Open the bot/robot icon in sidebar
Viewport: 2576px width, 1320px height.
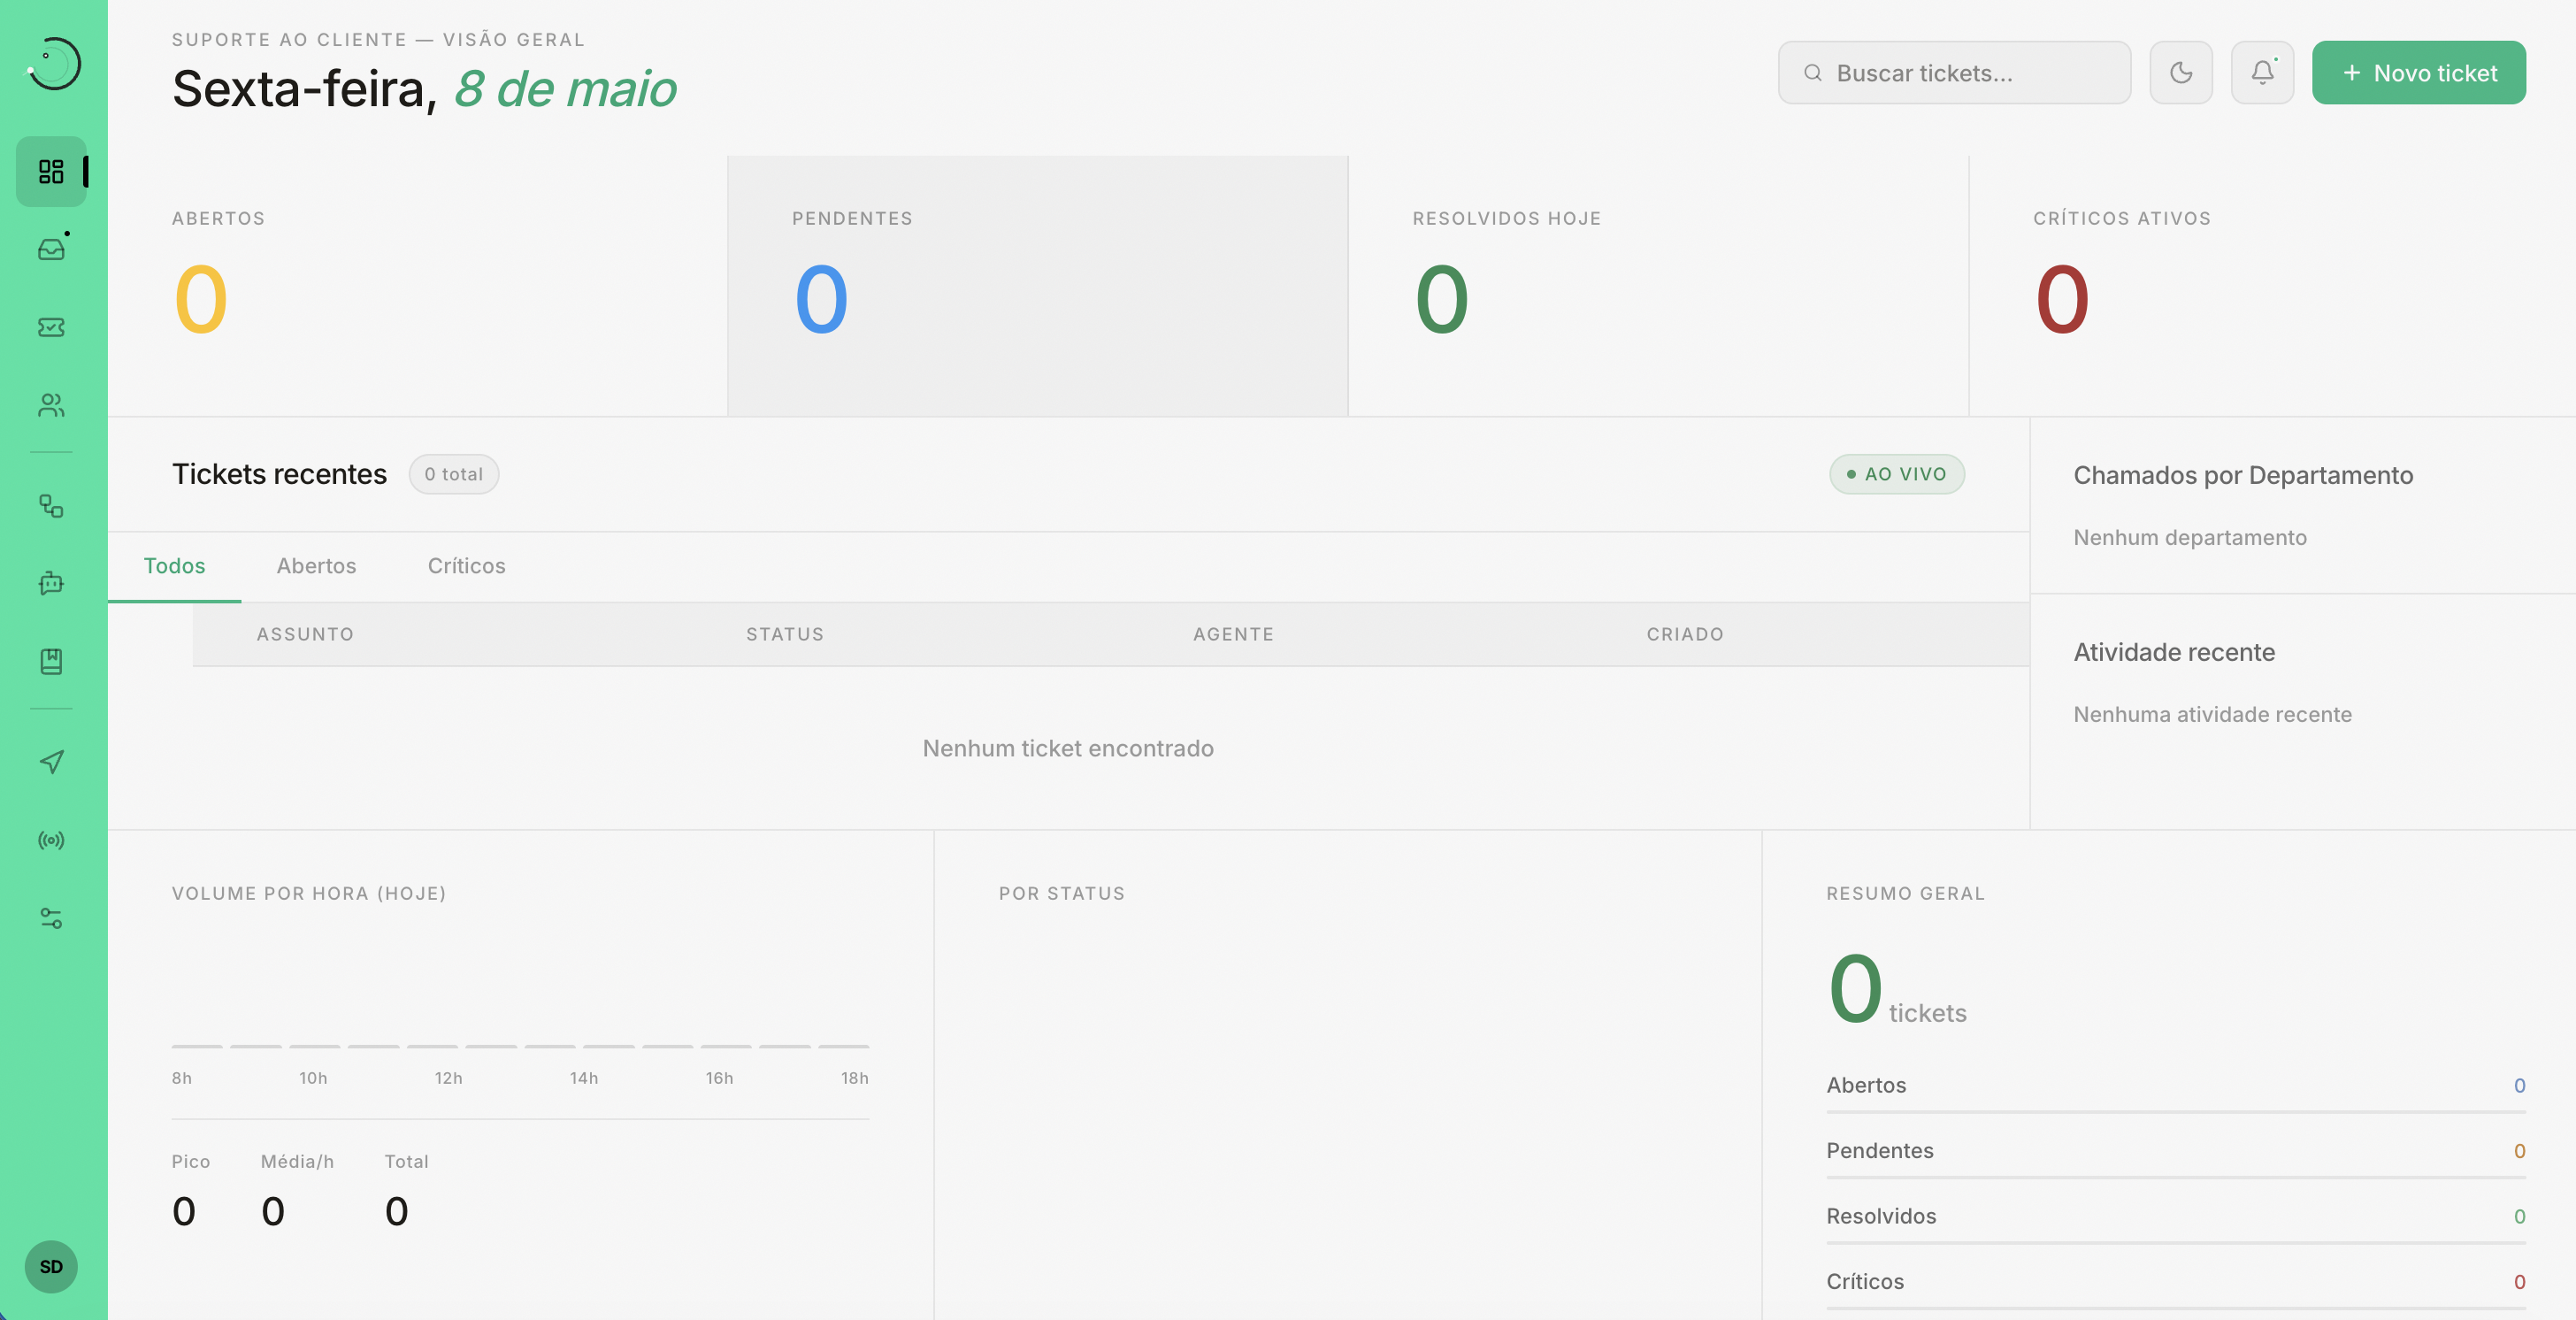pyautogui.click(x=51, y=583)
